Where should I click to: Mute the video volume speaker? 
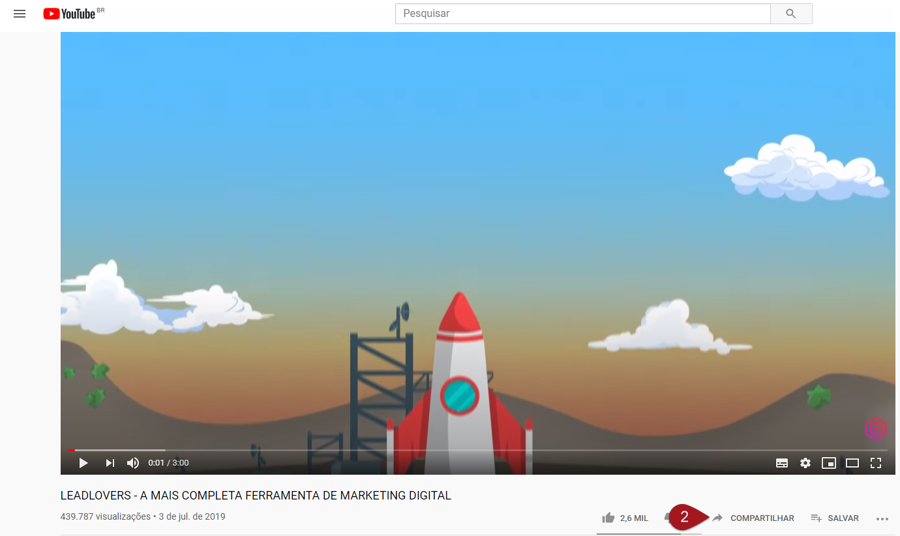tap(133, 463)
